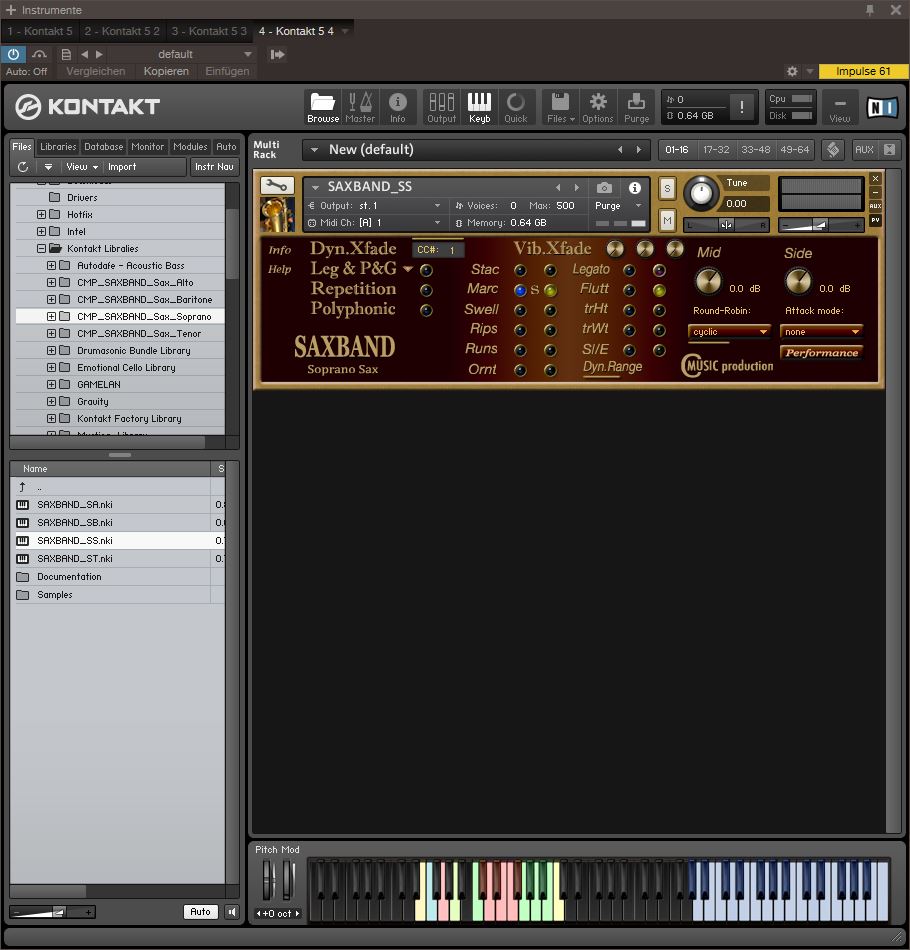Click the Import button
Image resolution: width=910 pixels, height=950 pixels.
[x=122, y=167]
